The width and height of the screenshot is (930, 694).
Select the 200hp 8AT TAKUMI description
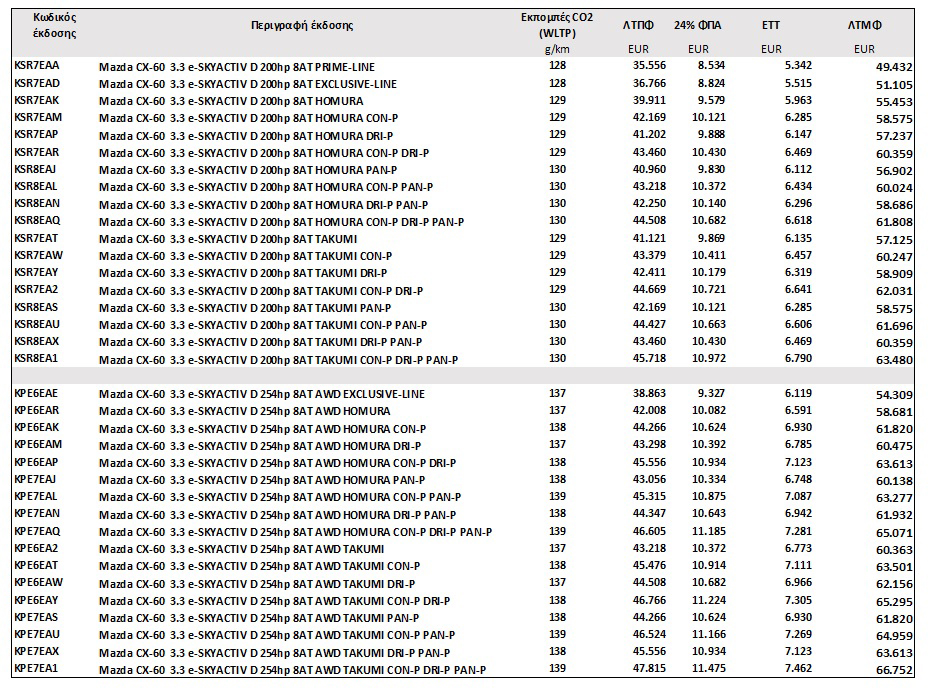(228, 239)
